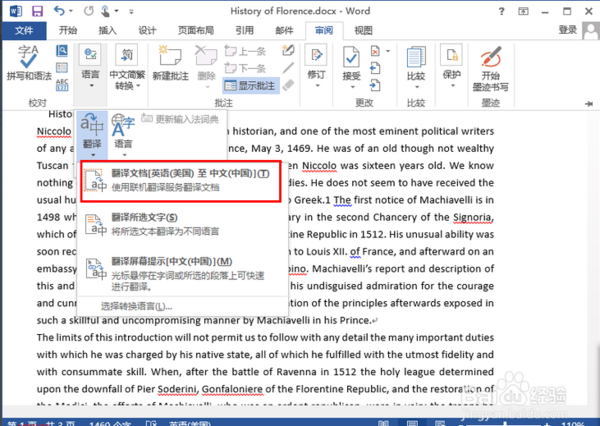
Task: Expand the 修订 dropdown arrow
Action: 317,85
